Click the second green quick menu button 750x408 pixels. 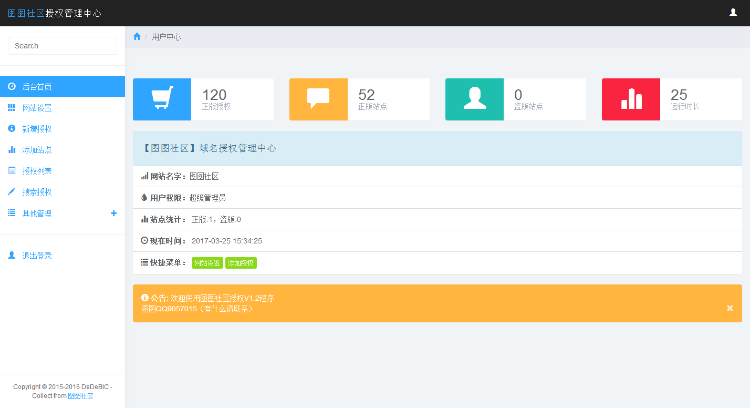pyautogui.click(x=240, y=263)
